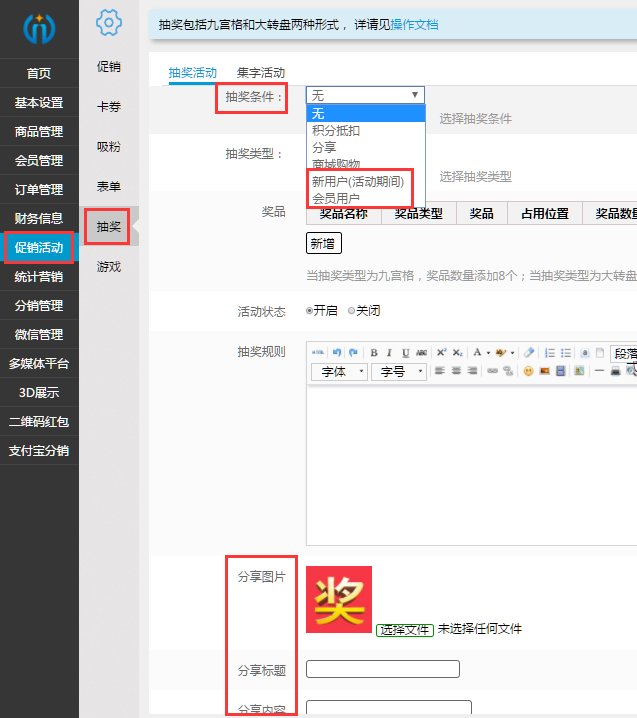Click the print icon in editor
The image size is (637, 718).
[x=615, y=371]
